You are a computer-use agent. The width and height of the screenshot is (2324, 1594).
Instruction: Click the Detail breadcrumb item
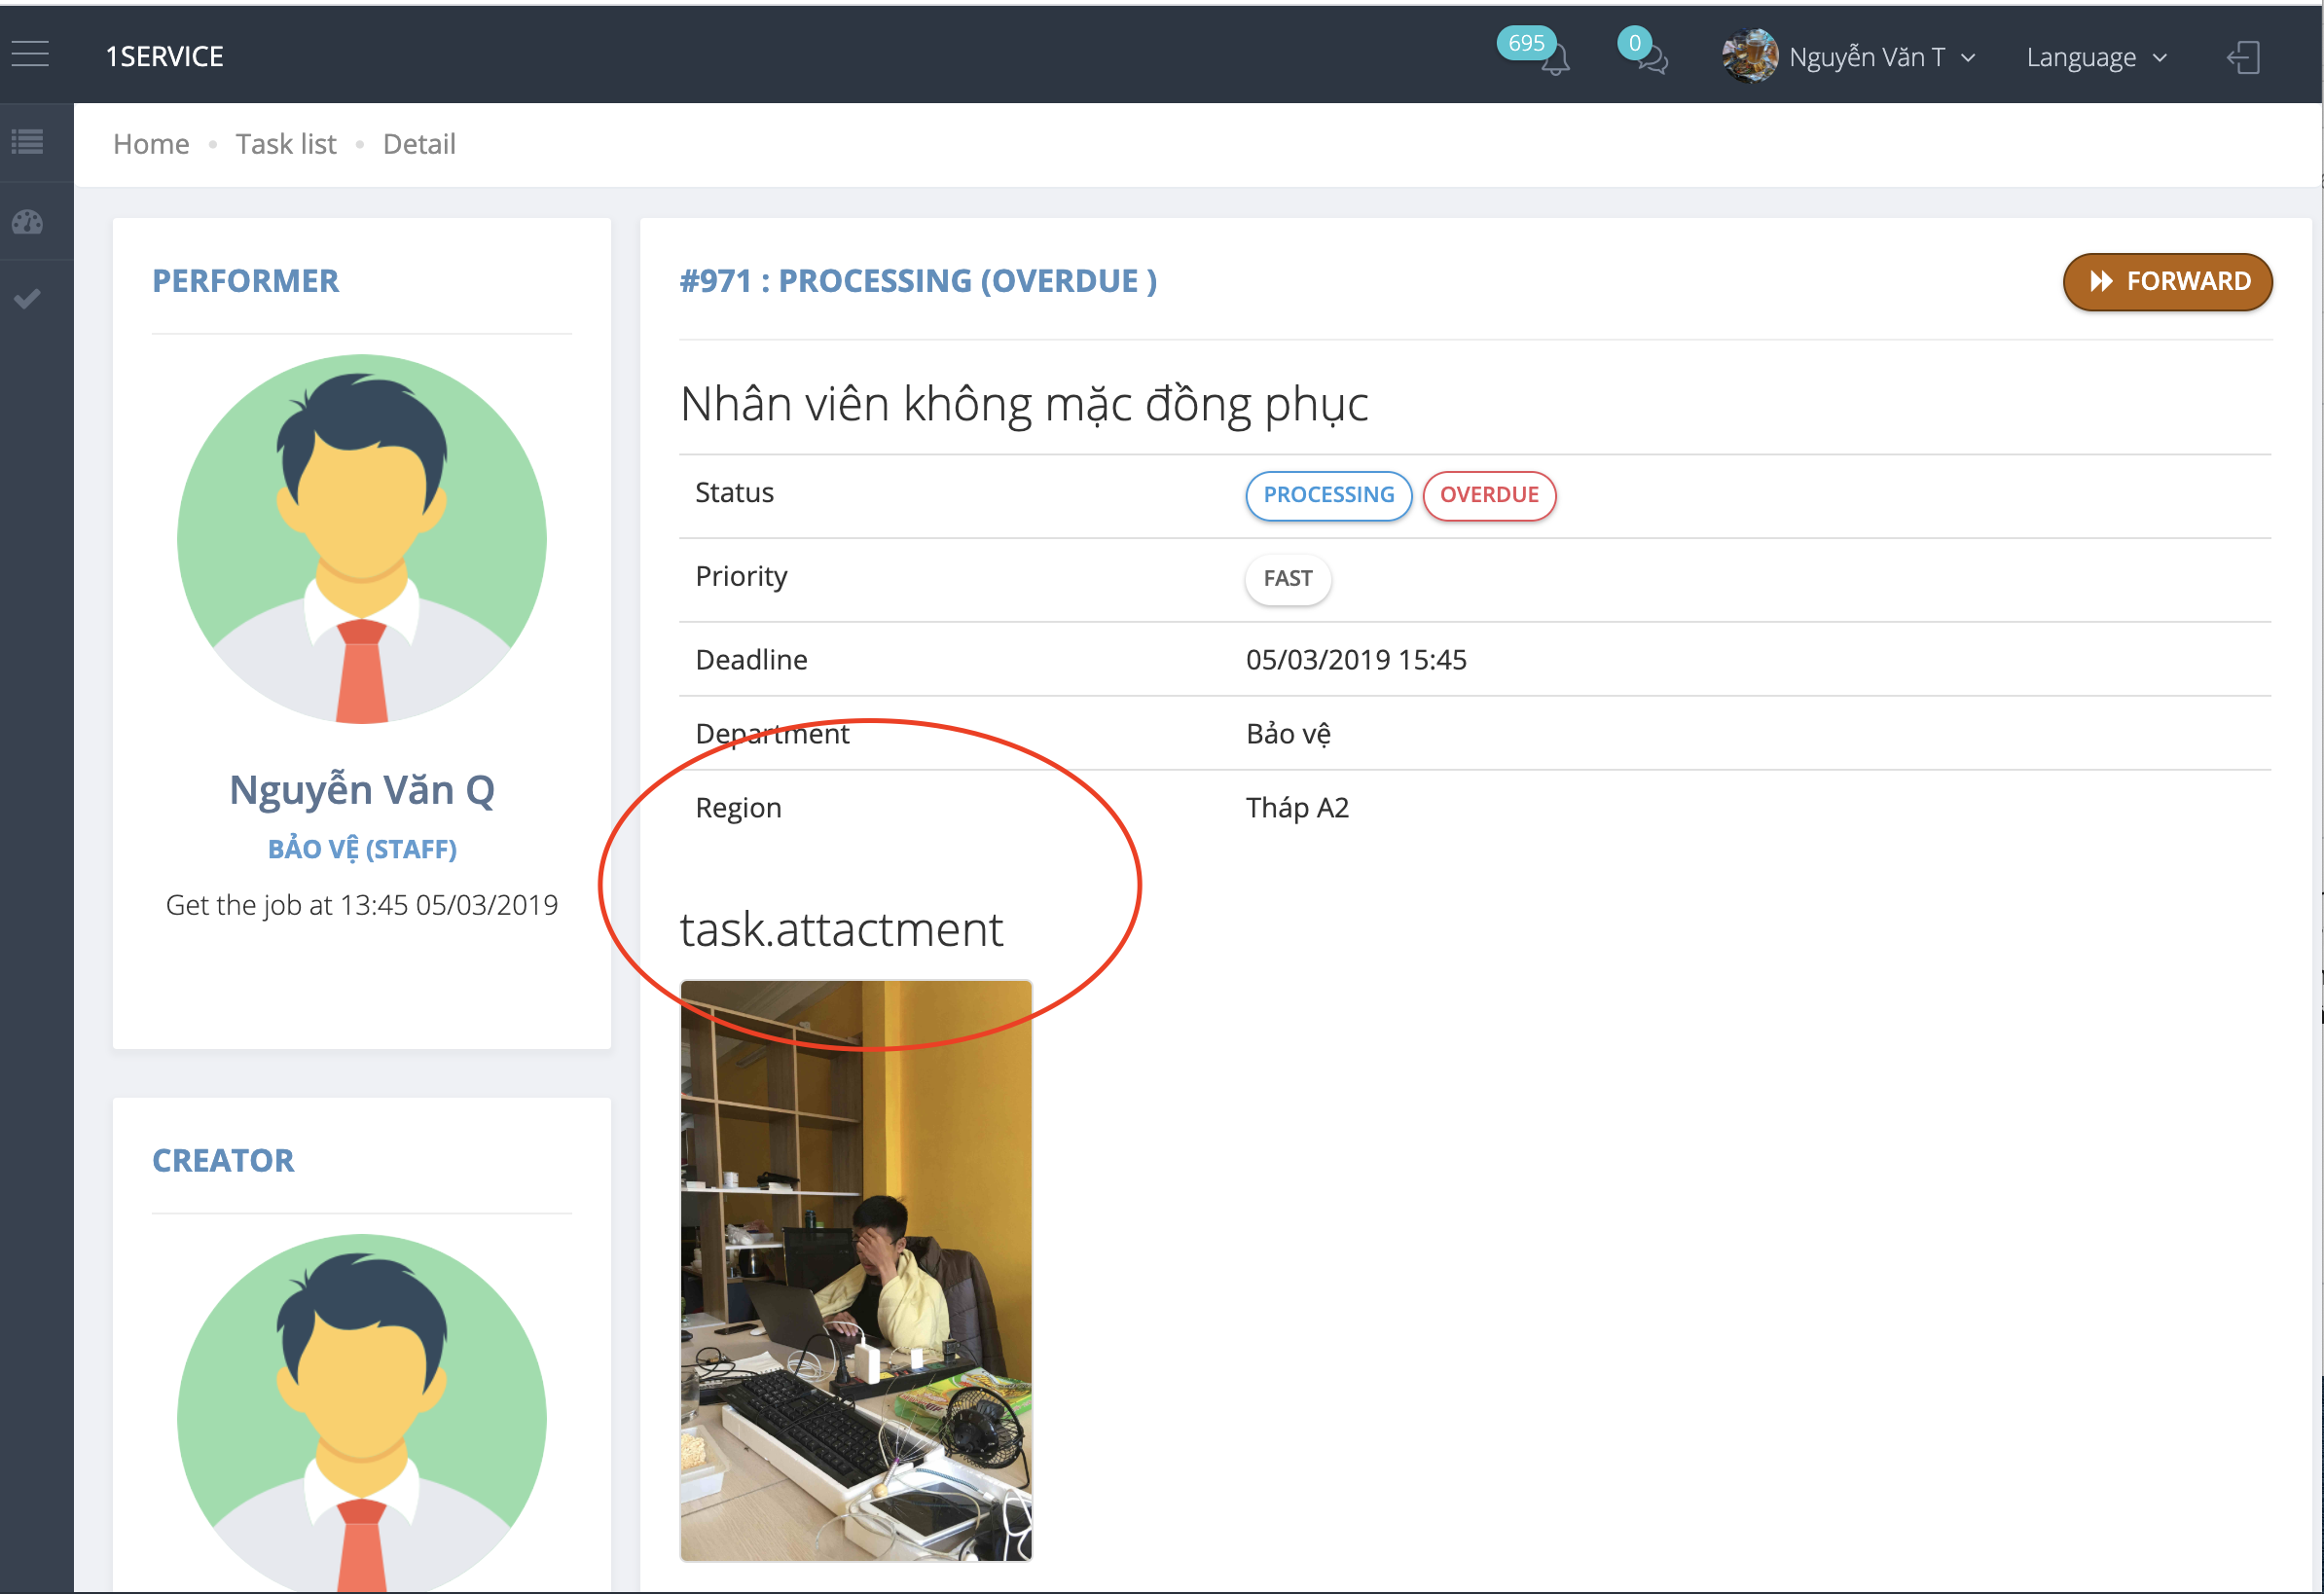(x=419, y=144)
